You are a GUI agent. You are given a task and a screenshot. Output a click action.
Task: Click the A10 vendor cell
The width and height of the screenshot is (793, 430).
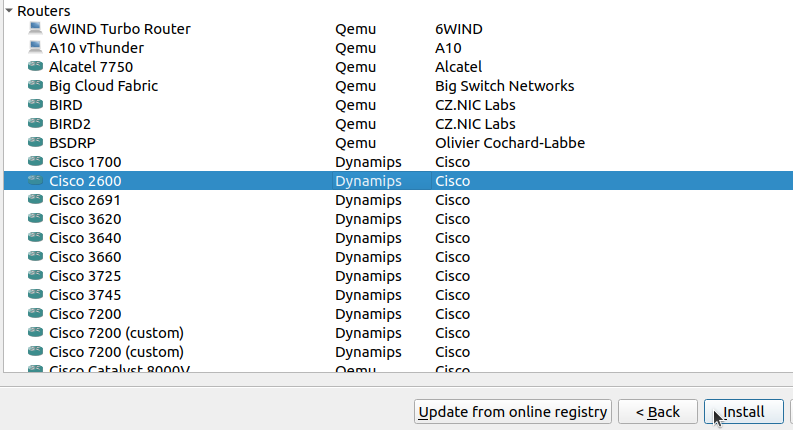(x=448, y=48)
